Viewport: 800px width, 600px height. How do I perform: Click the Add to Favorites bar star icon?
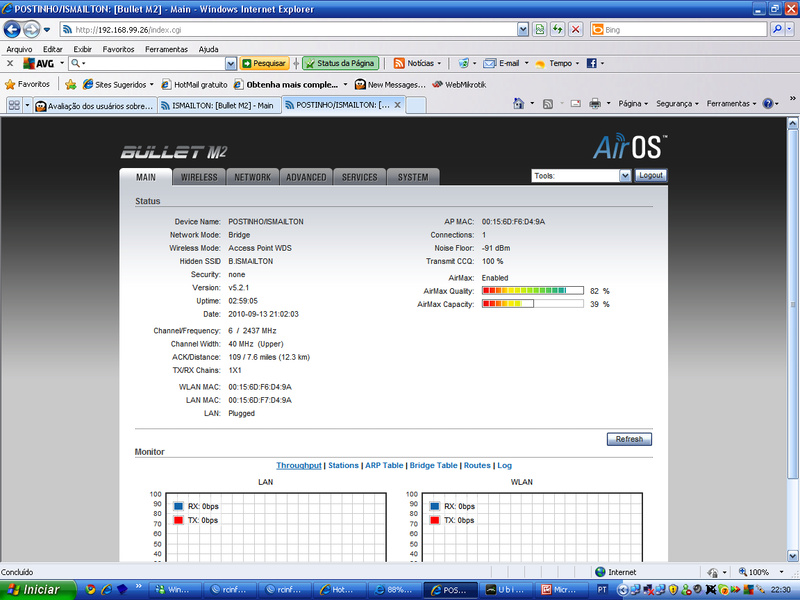pos(70,84)
